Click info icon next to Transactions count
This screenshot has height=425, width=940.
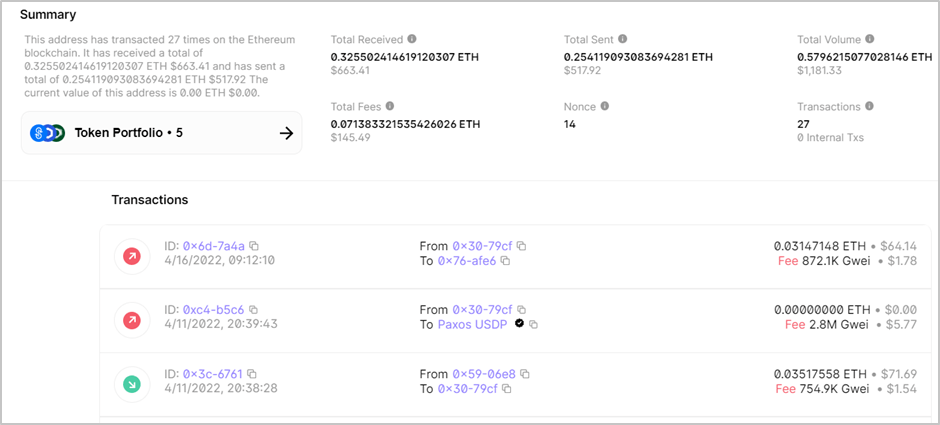point(869,106)
